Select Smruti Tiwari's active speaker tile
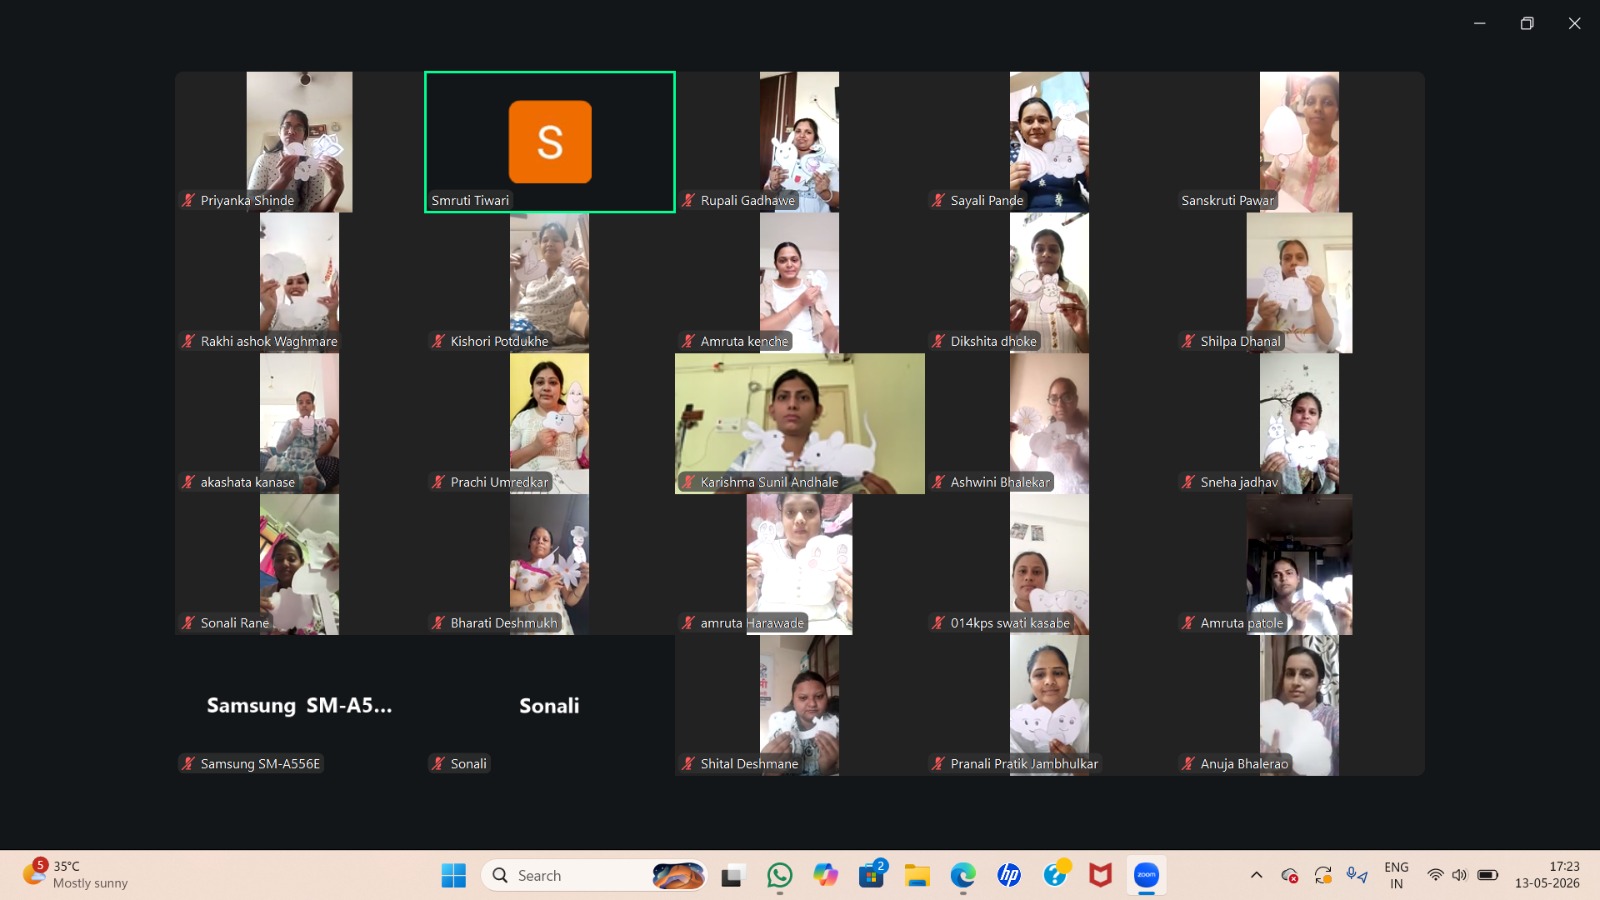Image resolution: width=1600 pixels, height=900 pixels. (550, 142)
